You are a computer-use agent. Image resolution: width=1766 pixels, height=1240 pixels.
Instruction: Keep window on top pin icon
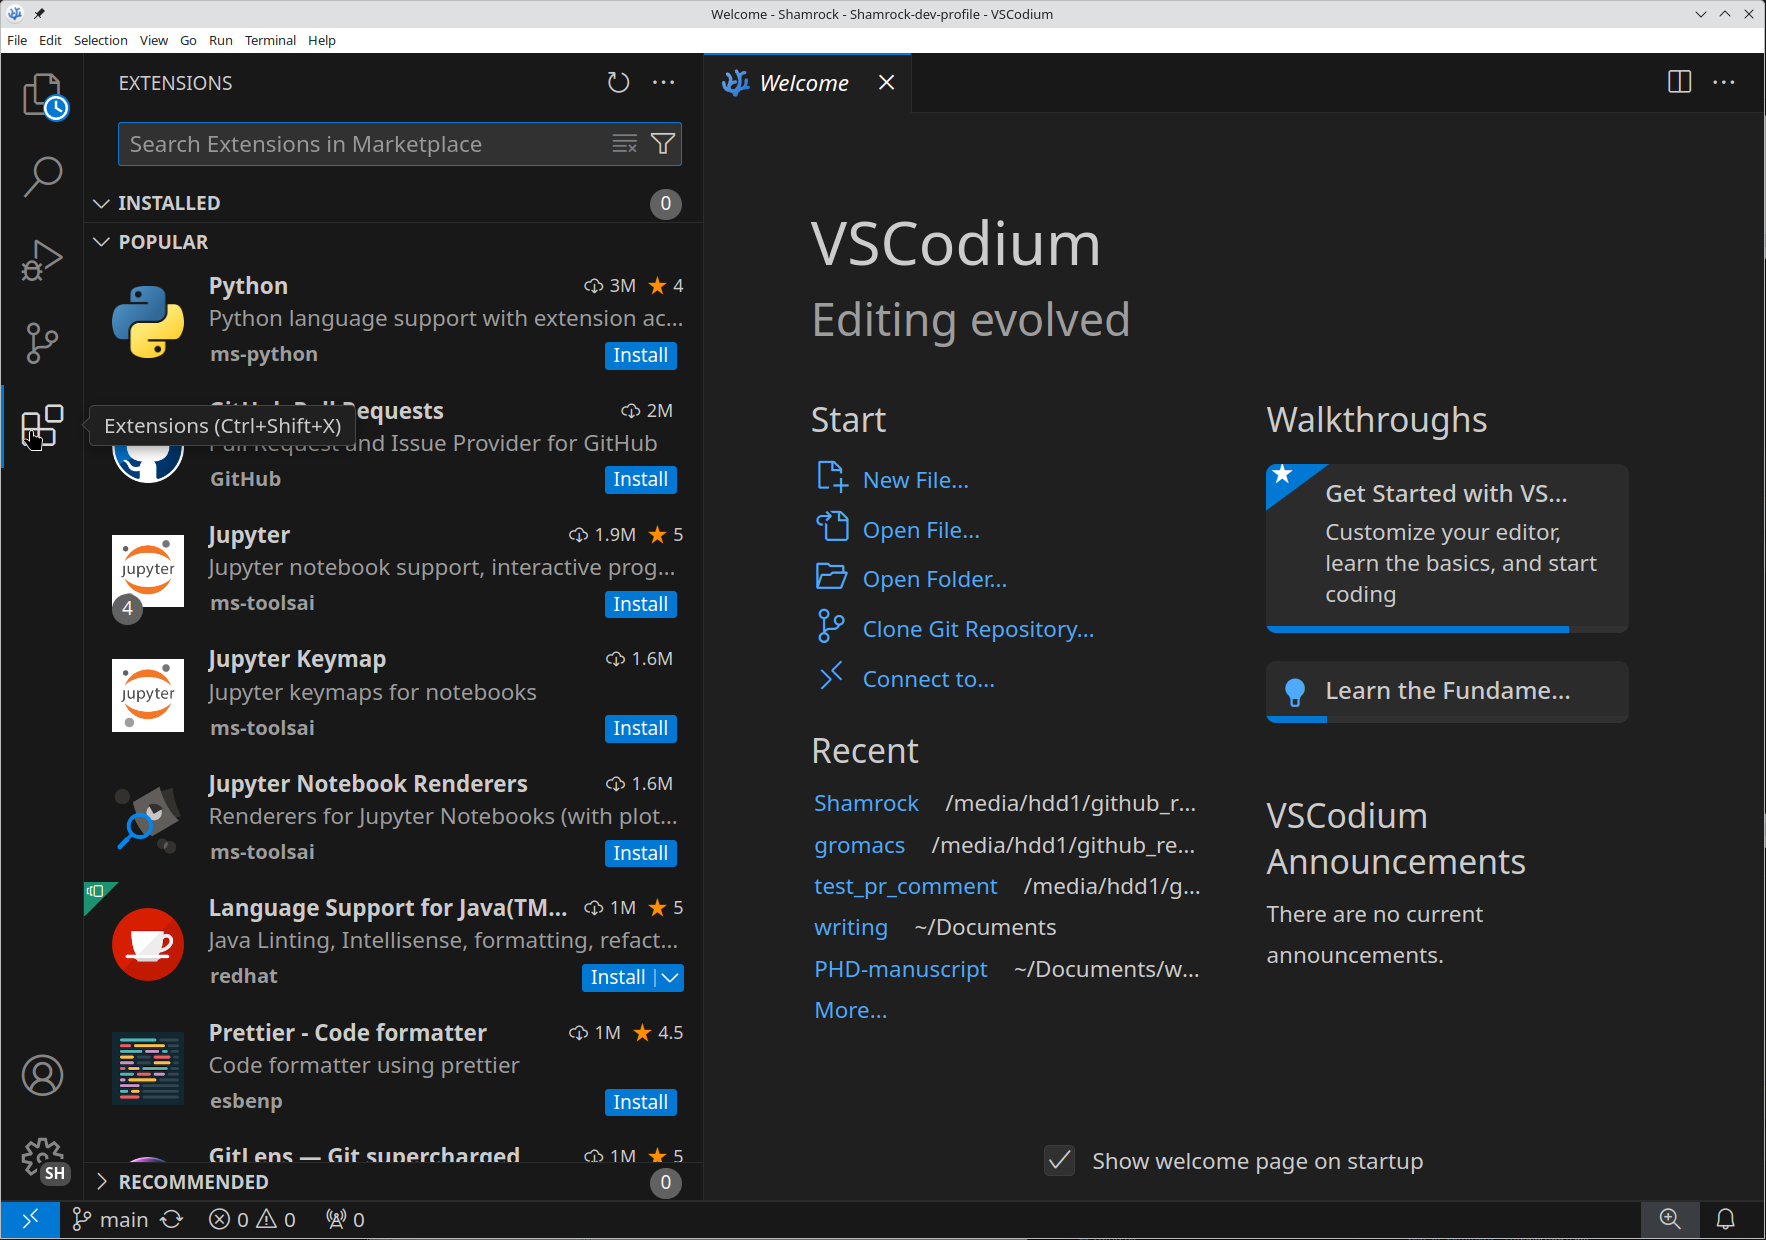coord(39,14)
